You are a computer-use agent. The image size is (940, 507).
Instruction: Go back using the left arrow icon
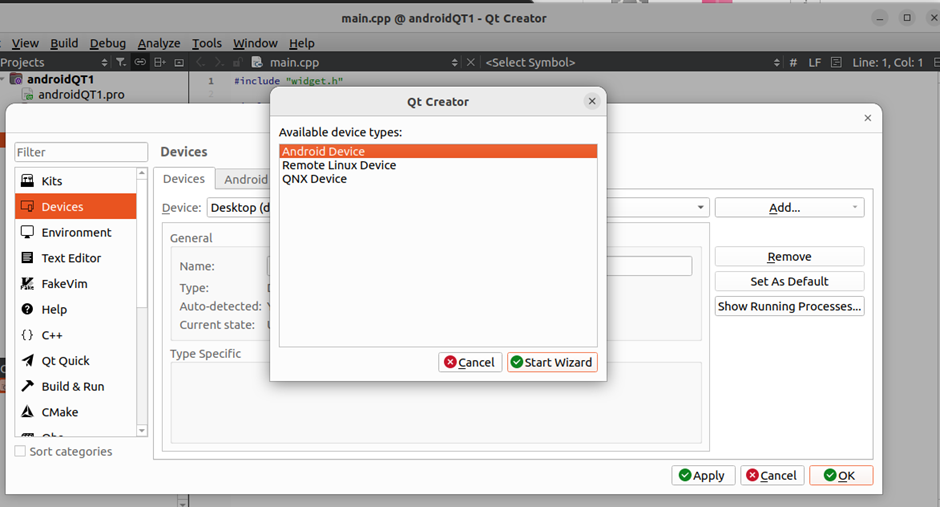201,62
